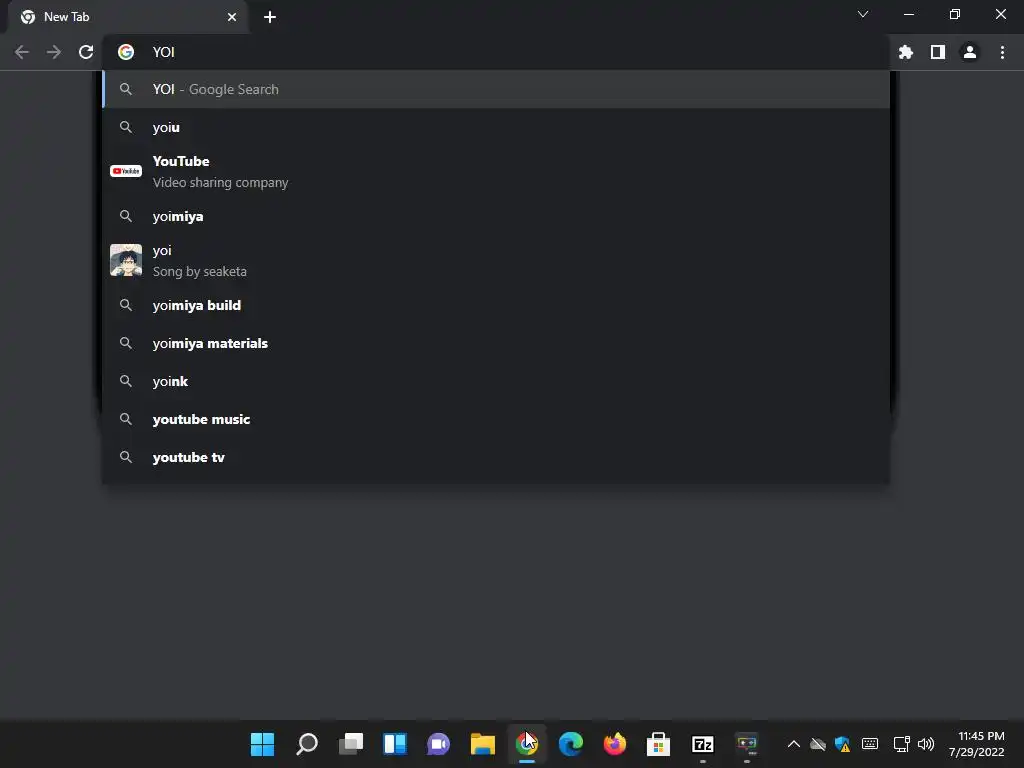Viewport: 1024px width, 768px height.
Task: Open Windows Security tray icon
Action: 842,744
